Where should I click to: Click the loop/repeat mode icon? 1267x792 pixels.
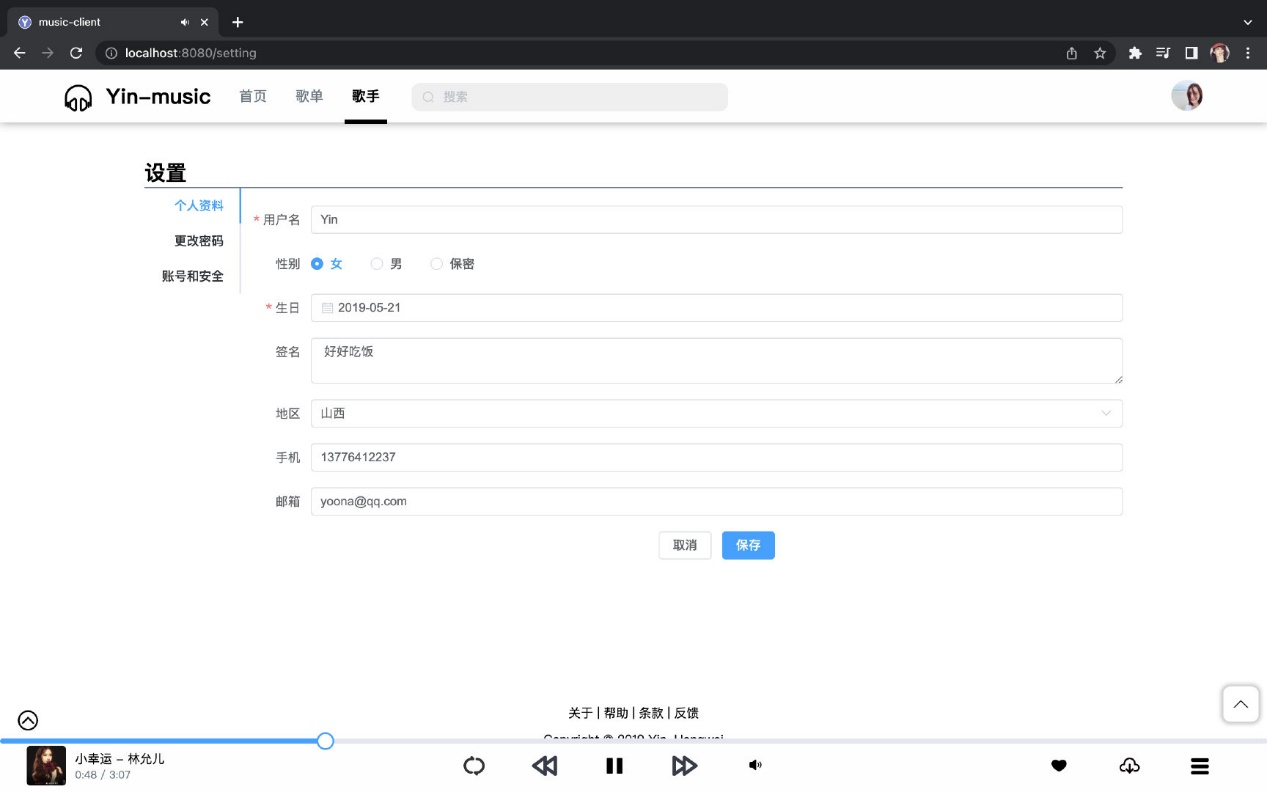click(474, 766)
